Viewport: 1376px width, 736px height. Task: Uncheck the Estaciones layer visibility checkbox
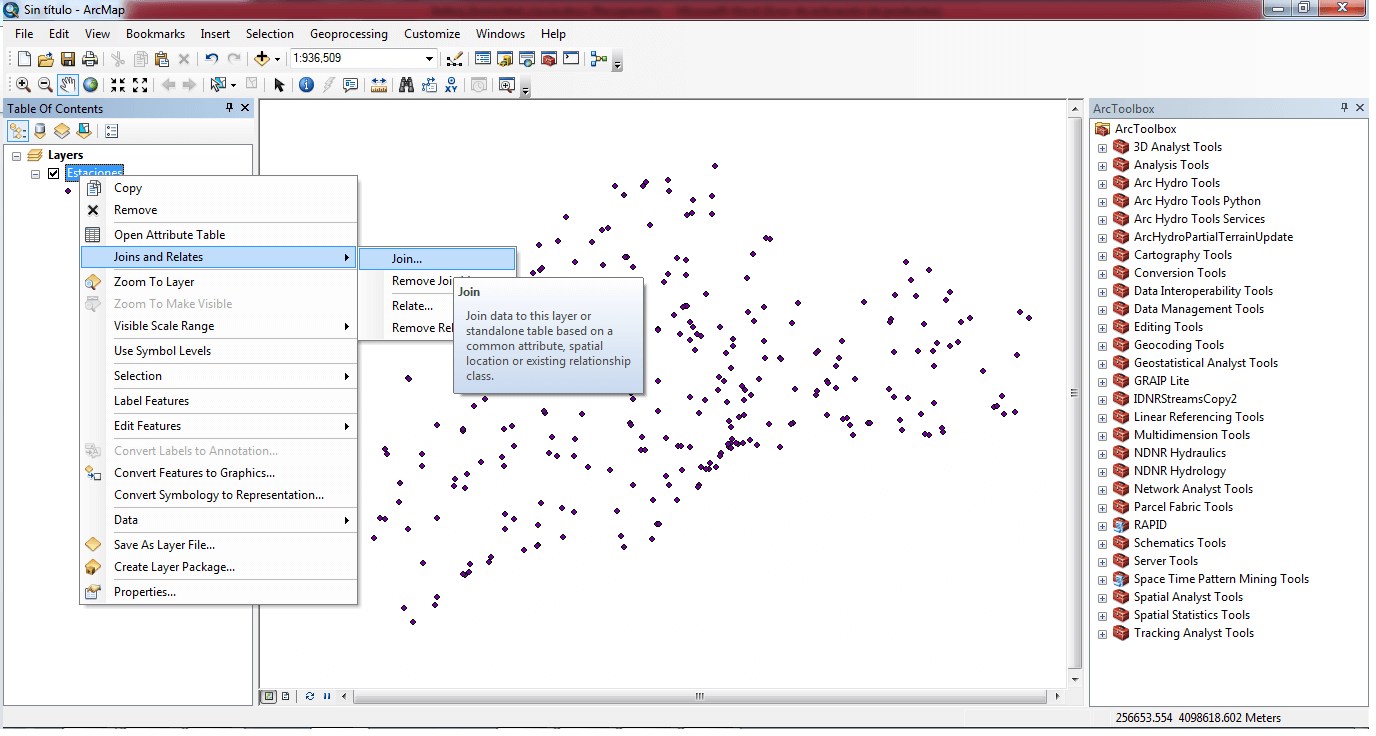coord(54,174)
